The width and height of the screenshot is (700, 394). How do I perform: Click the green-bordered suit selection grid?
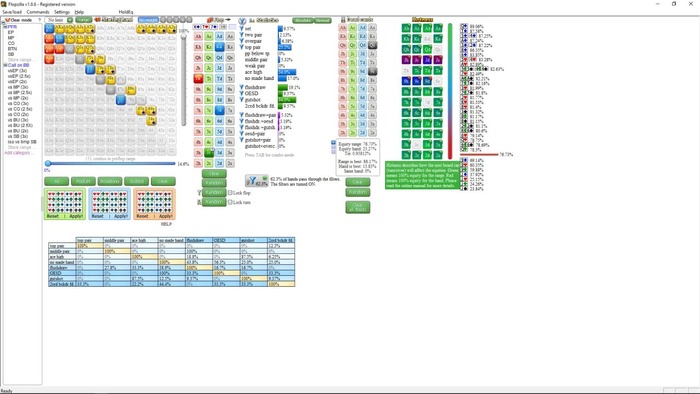tap(65, 204)
